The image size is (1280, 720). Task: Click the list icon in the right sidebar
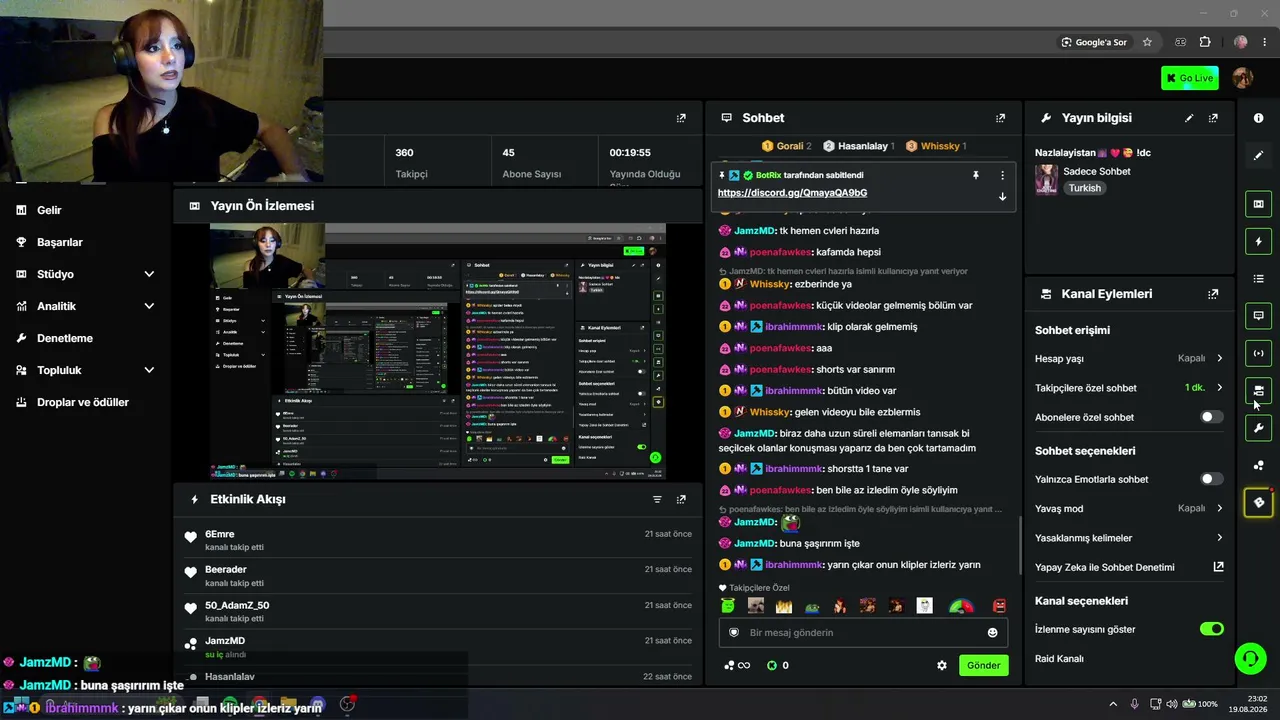(1259, 278)
